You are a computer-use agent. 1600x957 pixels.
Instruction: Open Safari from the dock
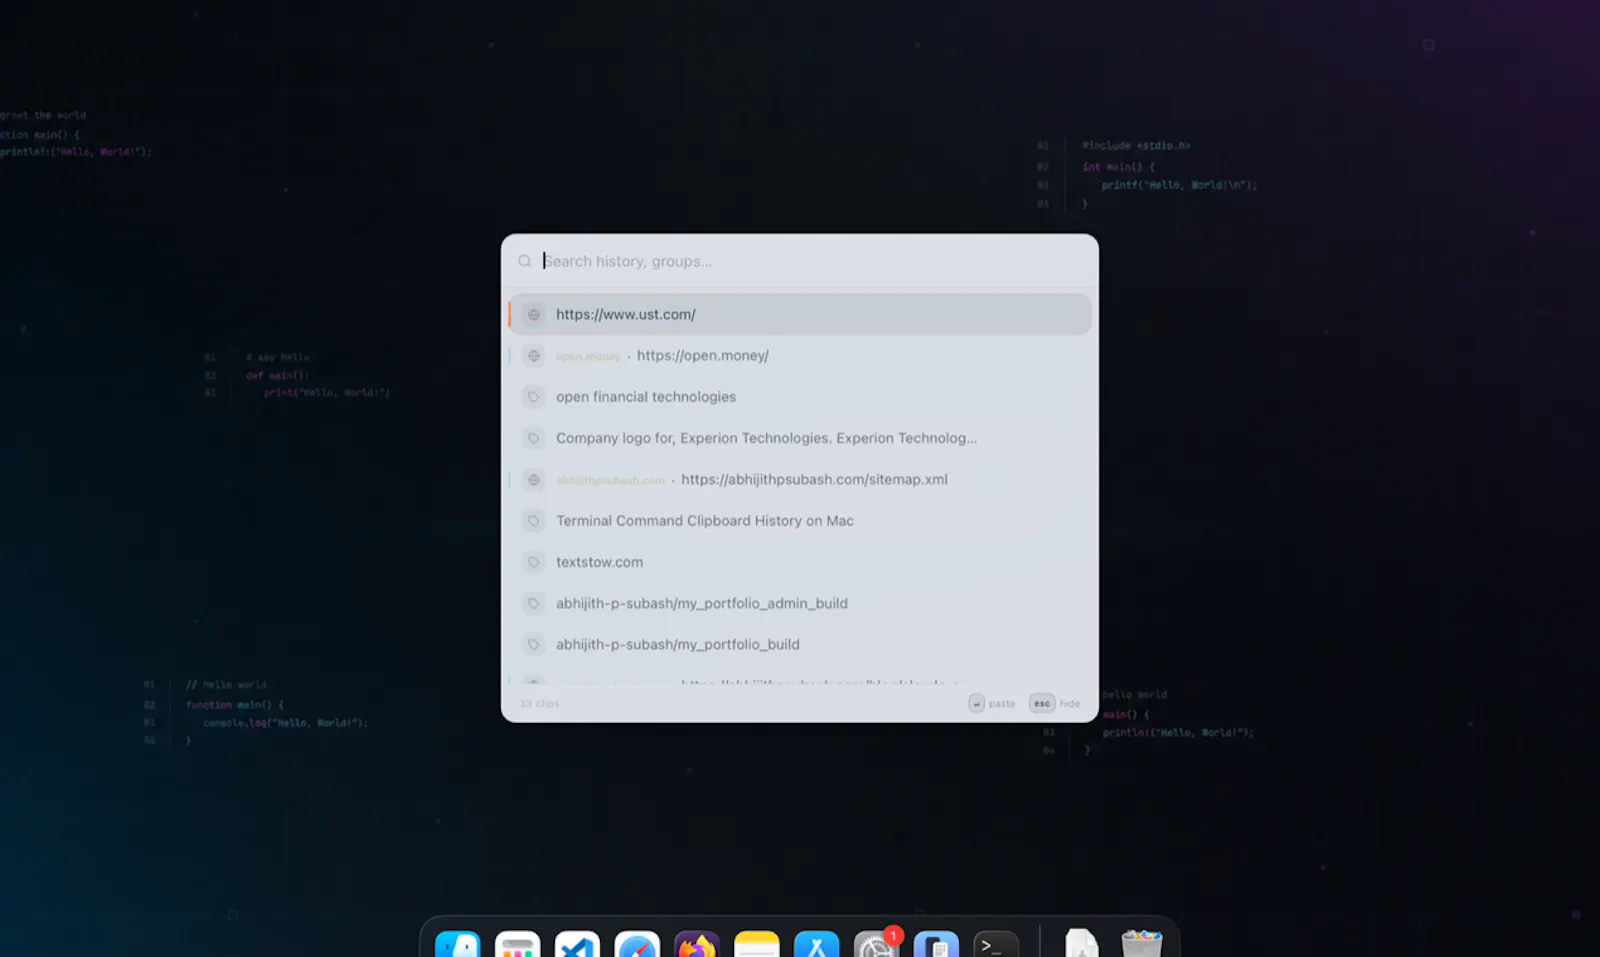click(637, 944)
